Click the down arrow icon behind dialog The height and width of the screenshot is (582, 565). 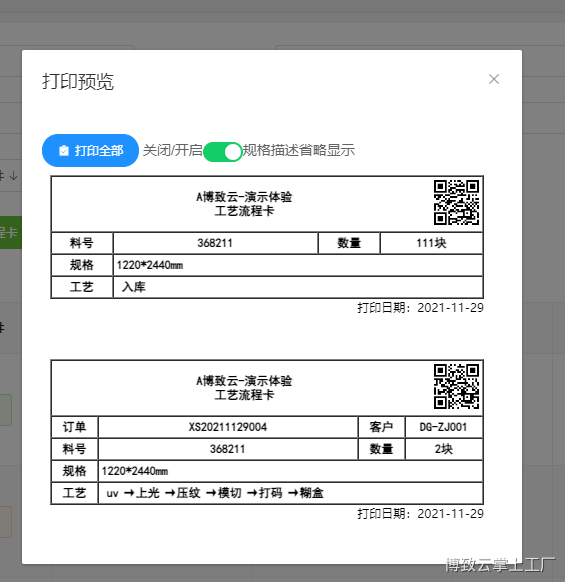(14, 176)
